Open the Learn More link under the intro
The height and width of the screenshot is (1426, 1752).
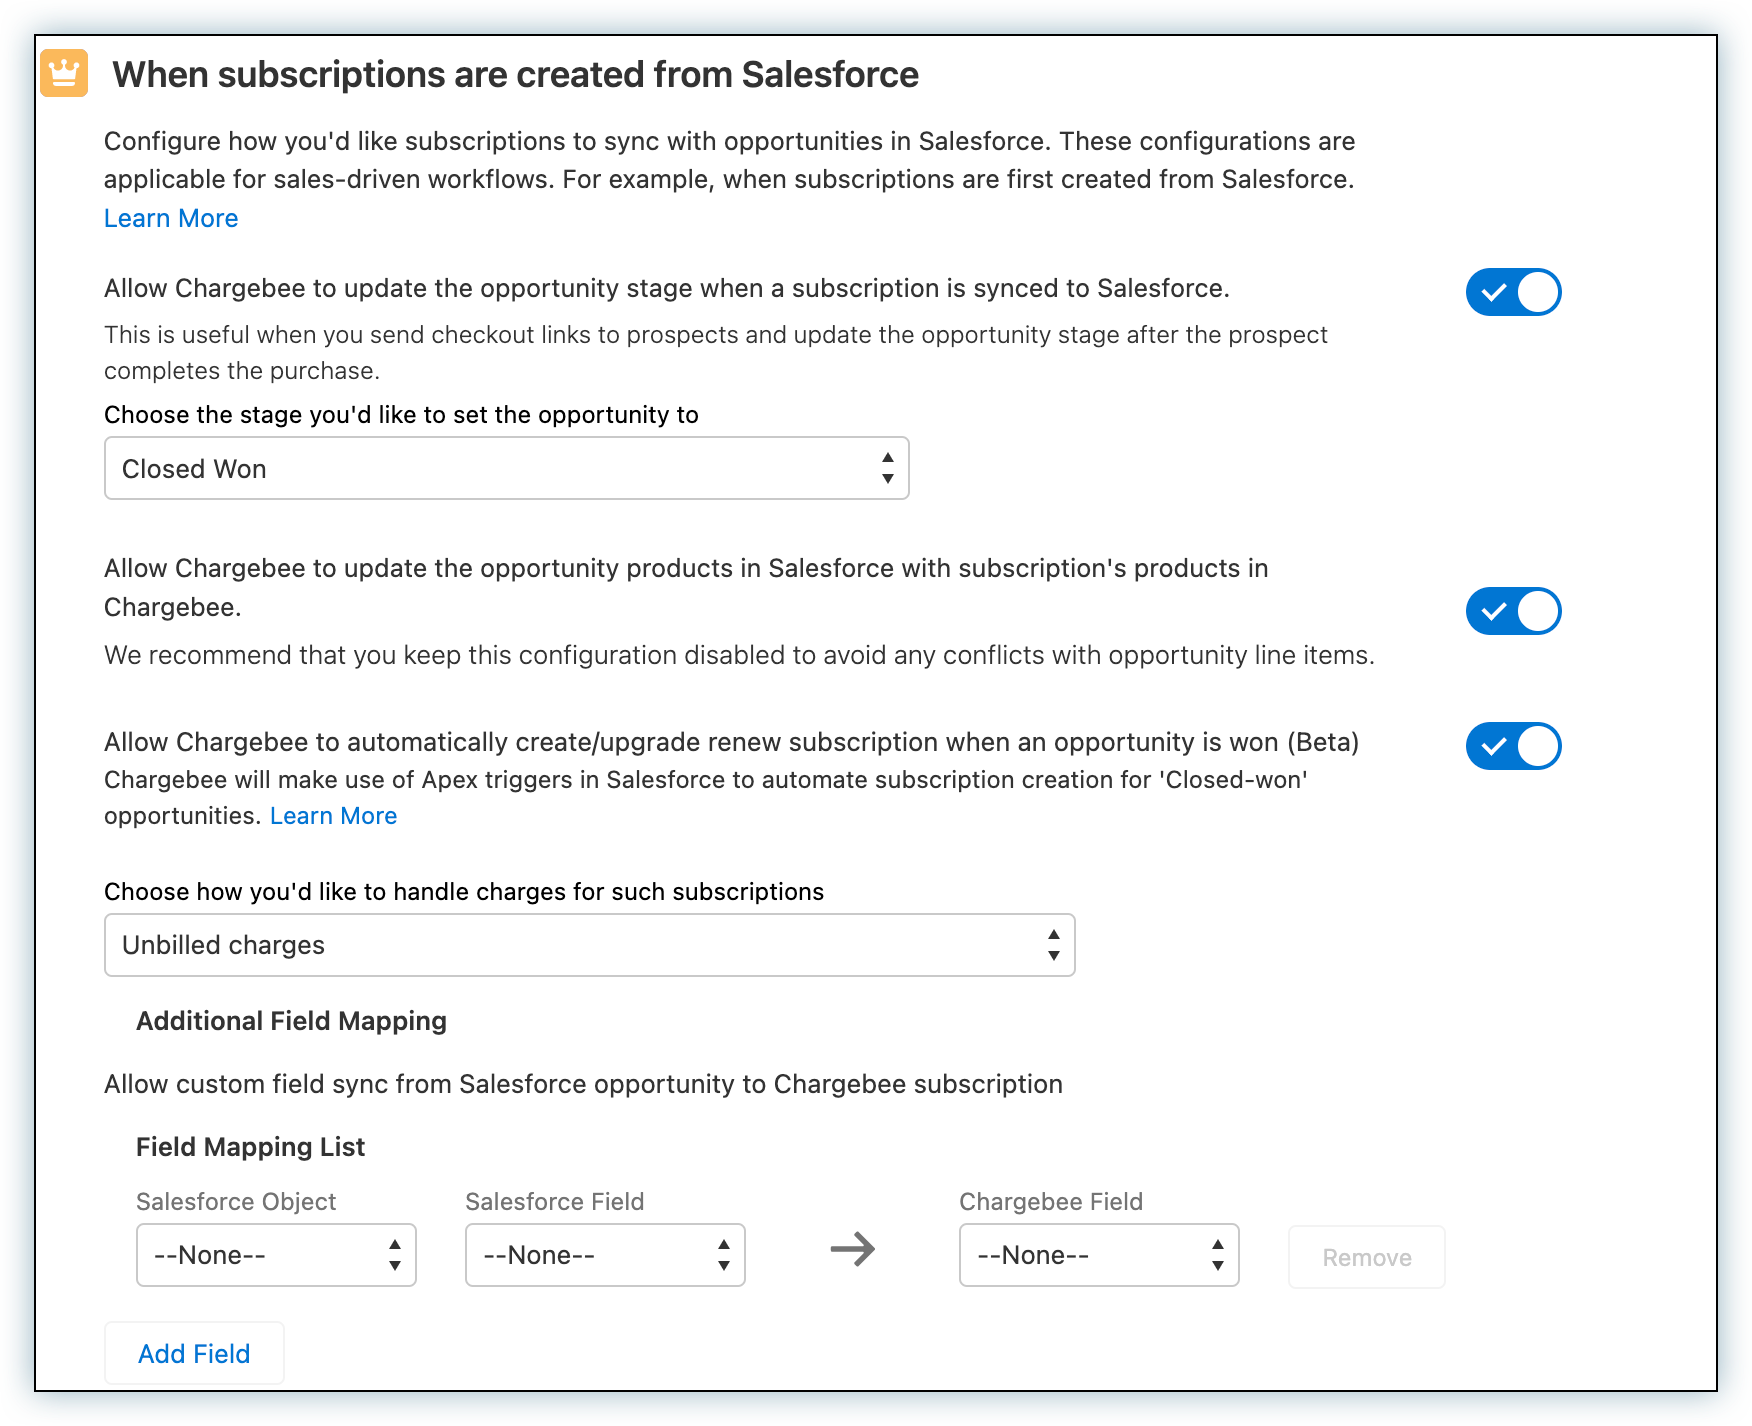(x=171, y=218)
